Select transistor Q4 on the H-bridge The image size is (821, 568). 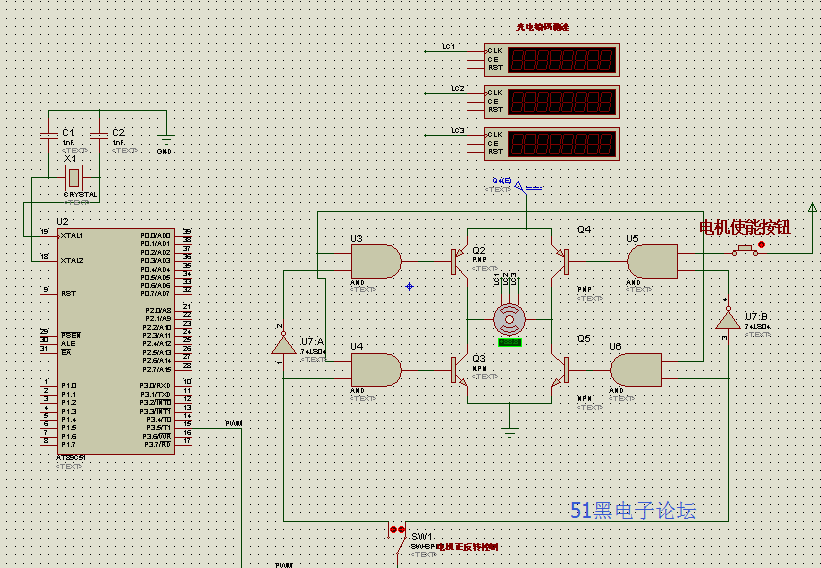(560, 261)
